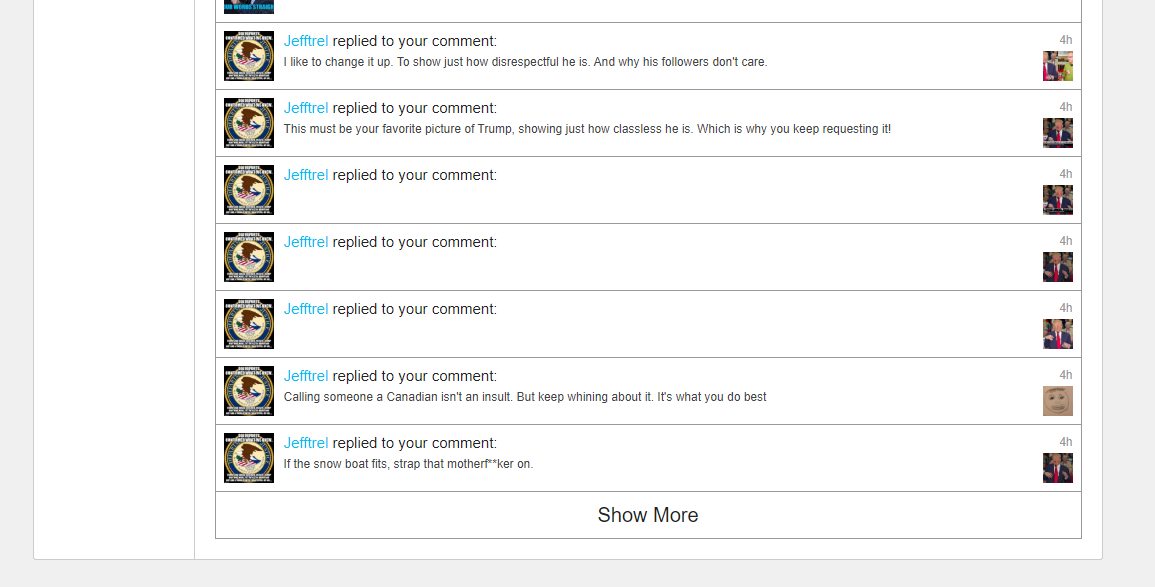Open Jefftrel link in the disrespectful reply
This screenshot has width=1155, height=587.
(x=306, y=41)
